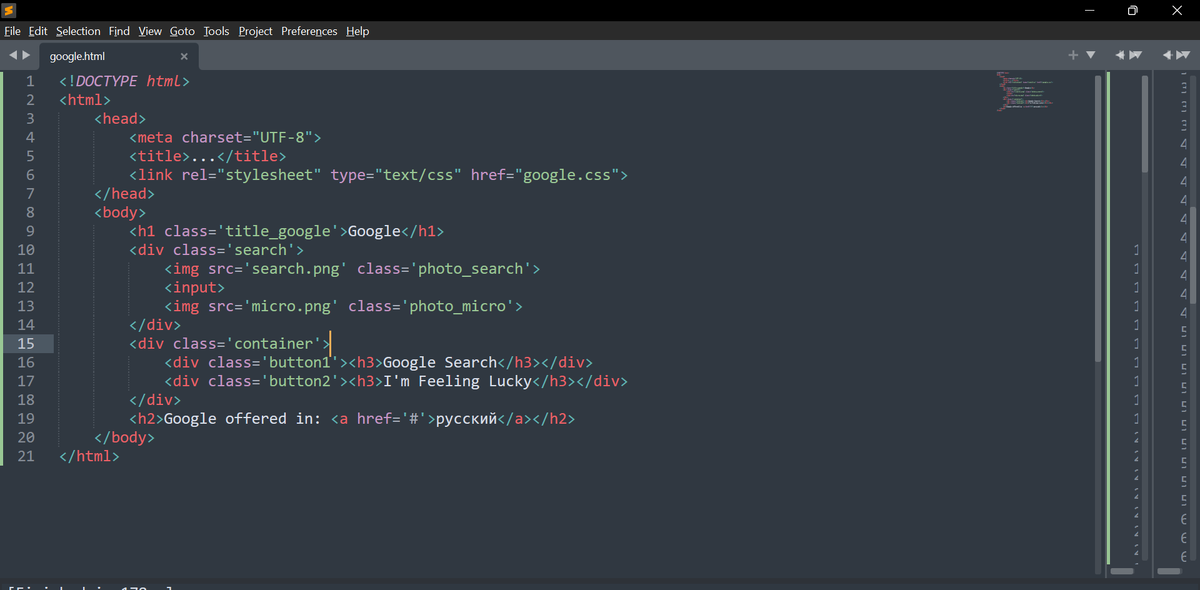The width and height of the screenshot is (1200, 590).
Task: Click highlighted line number 15 in the gutter
Action: (x=26, y=343)
